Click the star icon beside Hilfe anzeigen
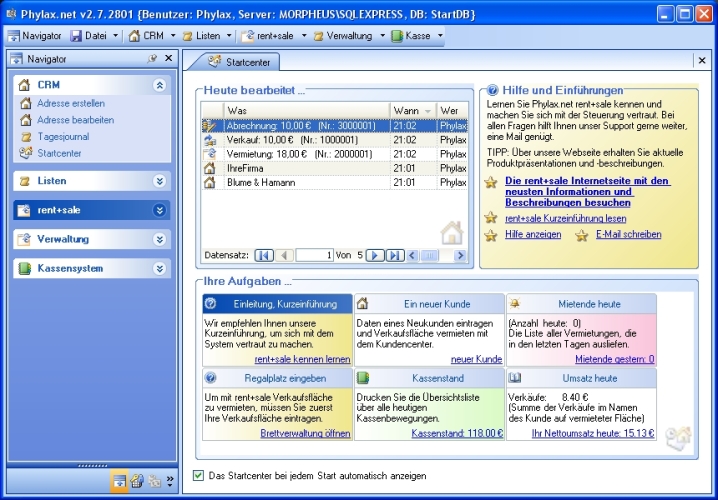 point(490,235)
